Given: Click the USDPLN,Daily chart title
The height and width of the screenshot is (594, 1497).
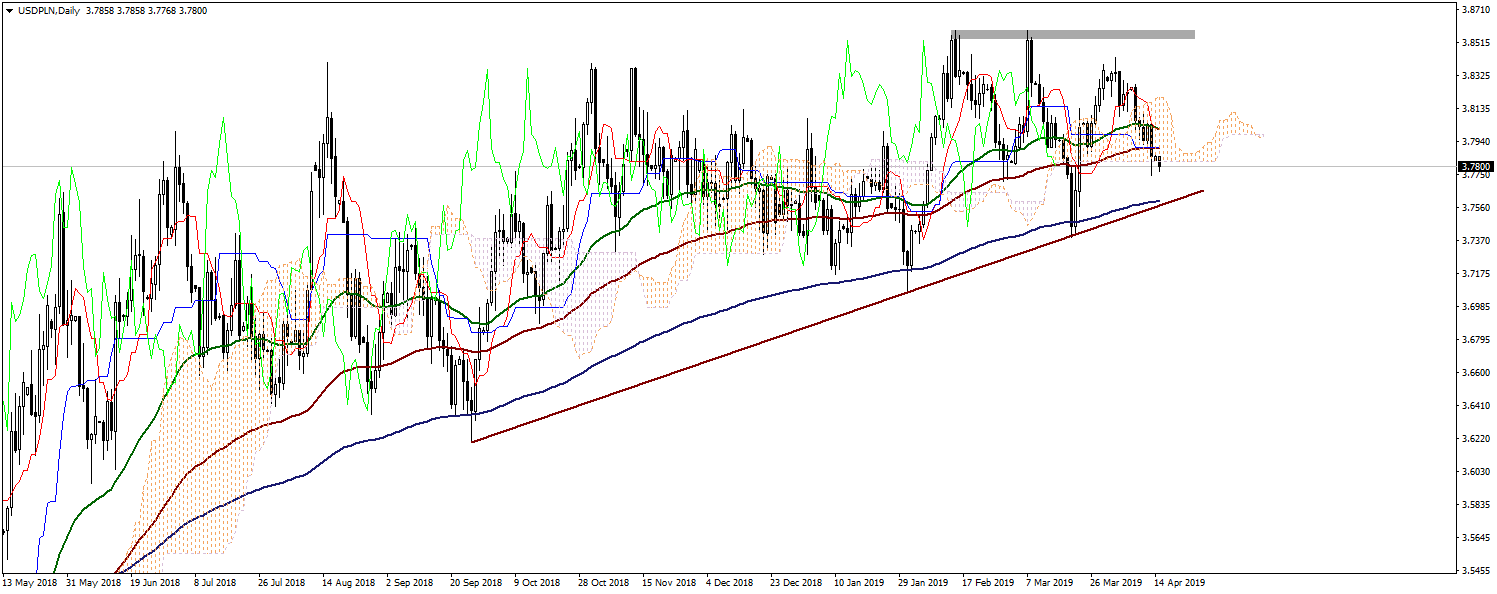Looking at the screenshot, I should coord(48,10).
